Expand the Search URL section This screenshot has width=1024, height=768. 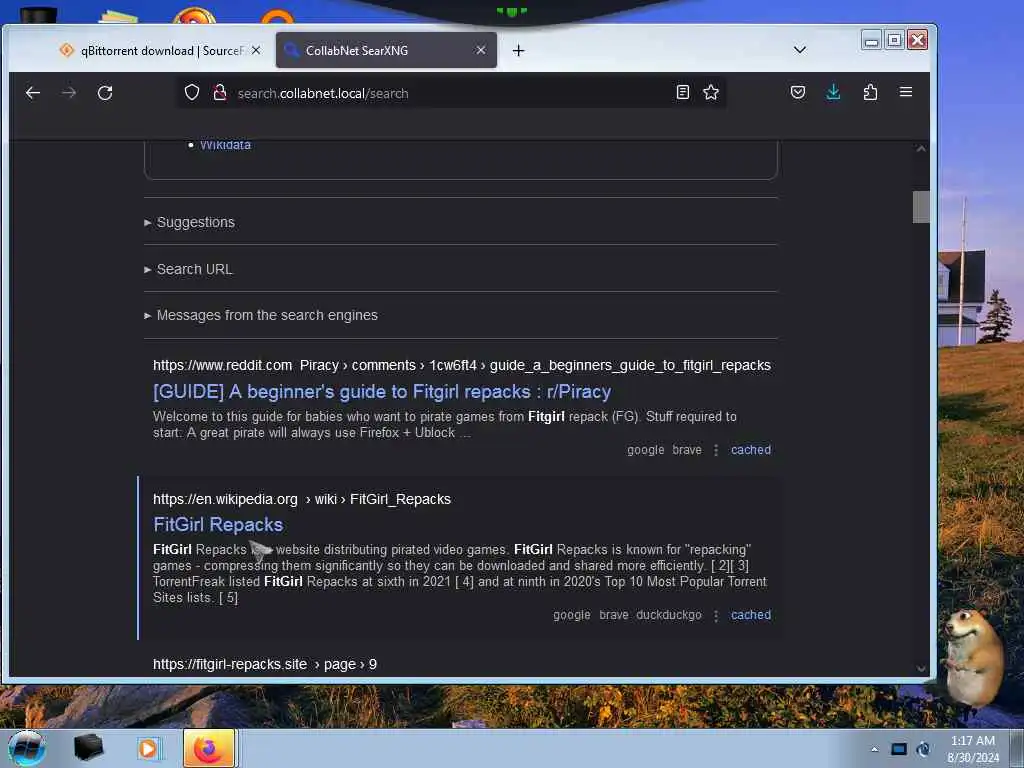tap(188, 269)
